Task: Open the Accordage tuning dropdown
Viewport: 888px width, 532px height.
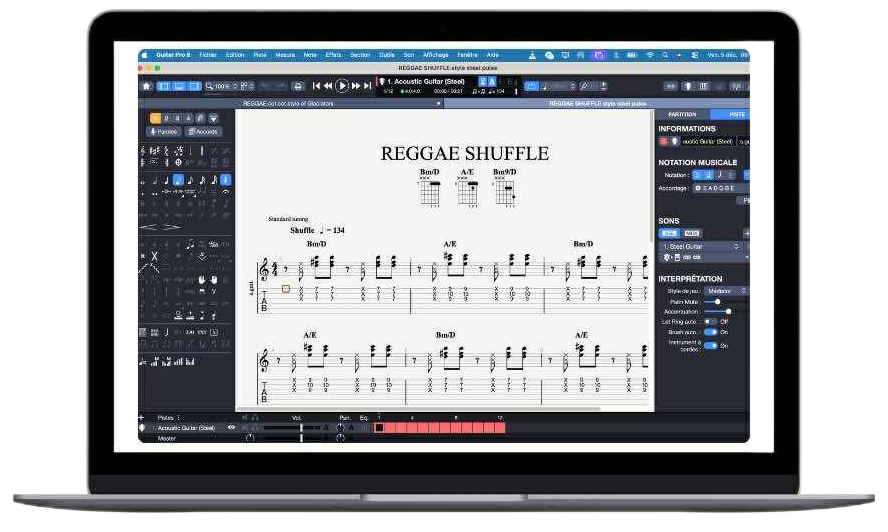Action: coord(721,188)
